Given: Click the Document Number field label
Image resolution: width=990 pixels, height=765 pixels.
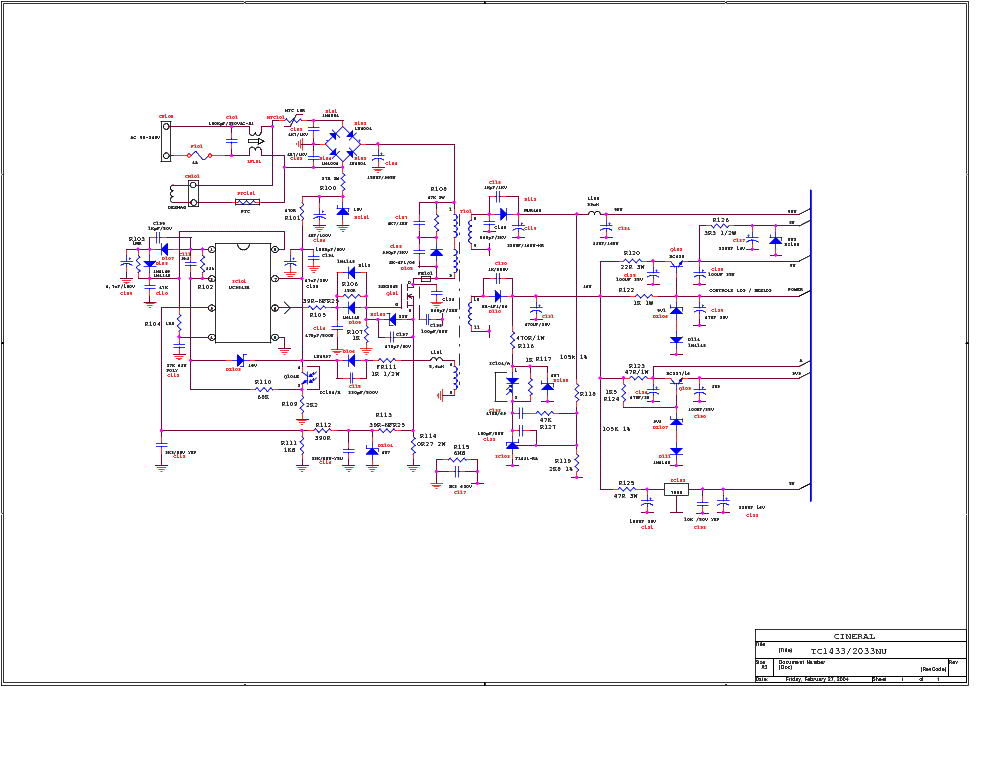Looking at the screenshot, I should pyautogui.click(x=802, y=662).
